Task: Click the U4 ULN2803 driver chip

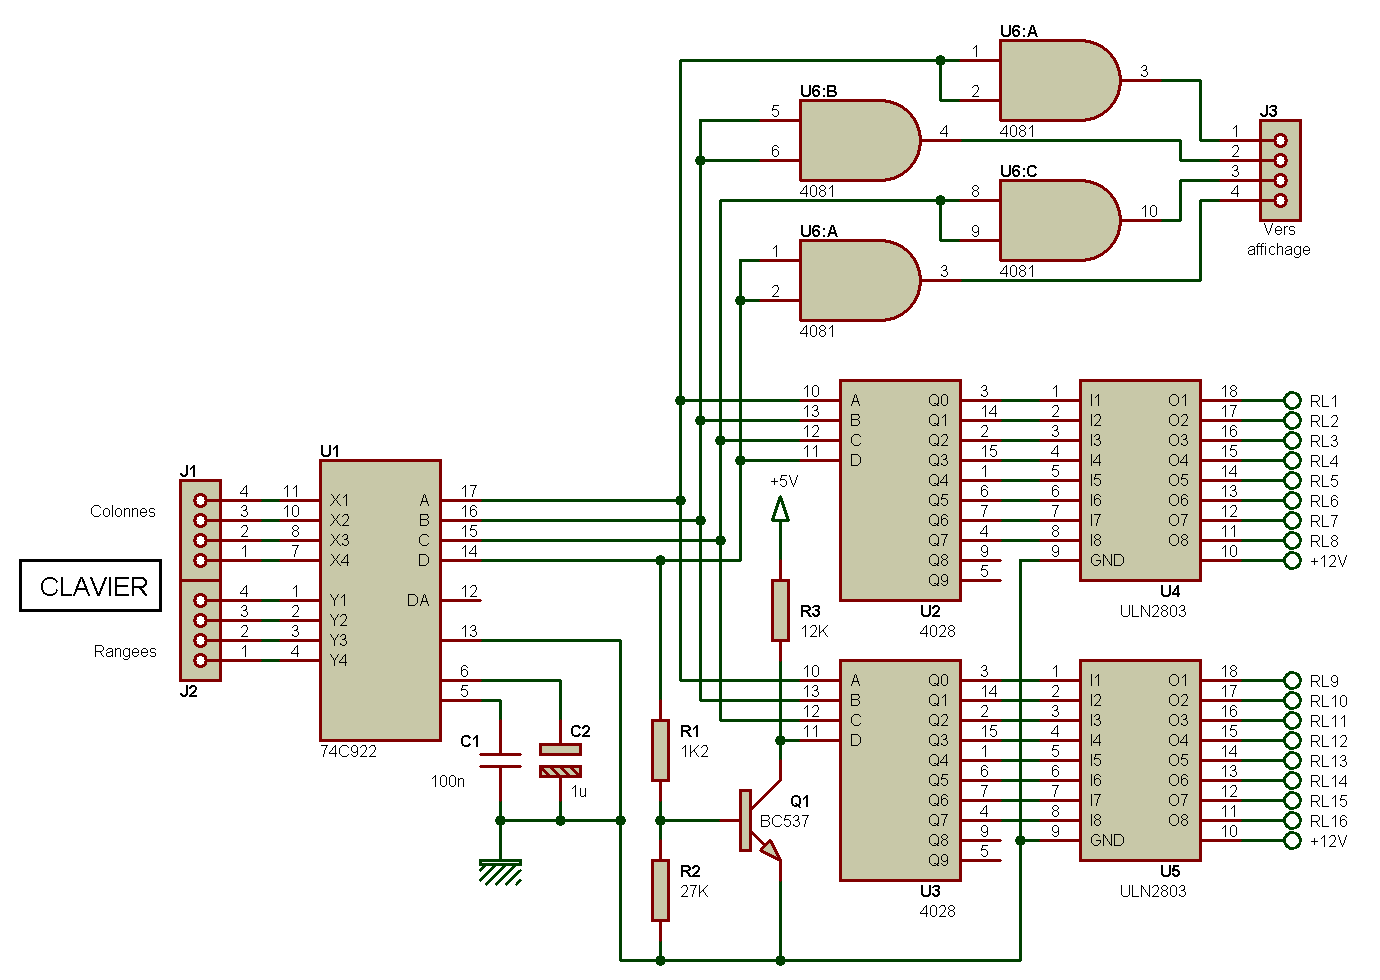Action: coord(1140,480)
